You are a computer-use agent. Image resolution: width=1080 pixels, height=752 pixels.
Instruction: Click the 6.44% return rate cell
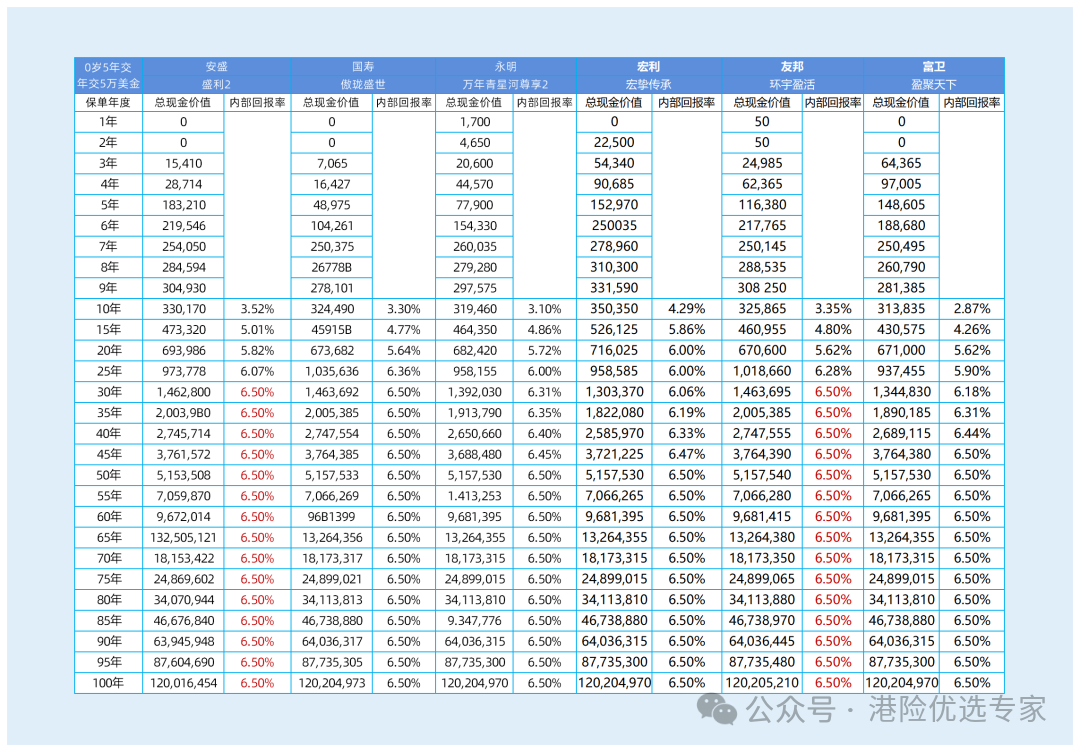tap(972, 434)
